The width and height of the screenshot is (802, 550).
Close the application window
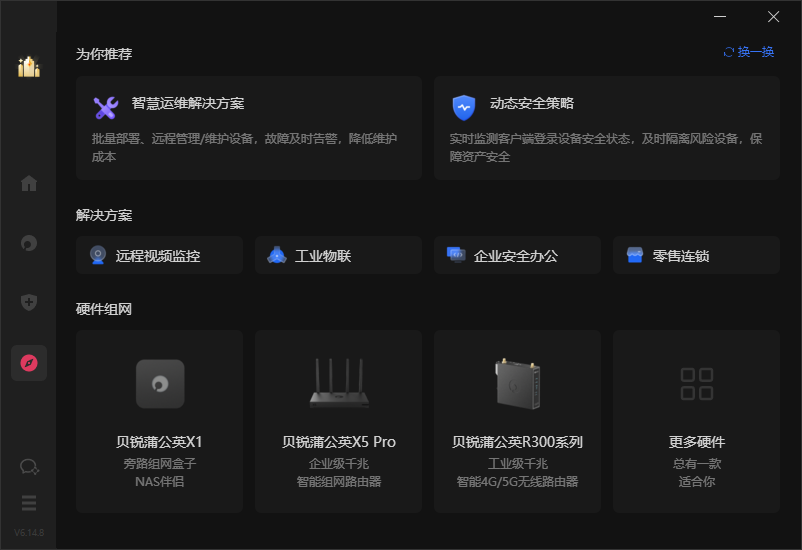click(x=773, y=16)
